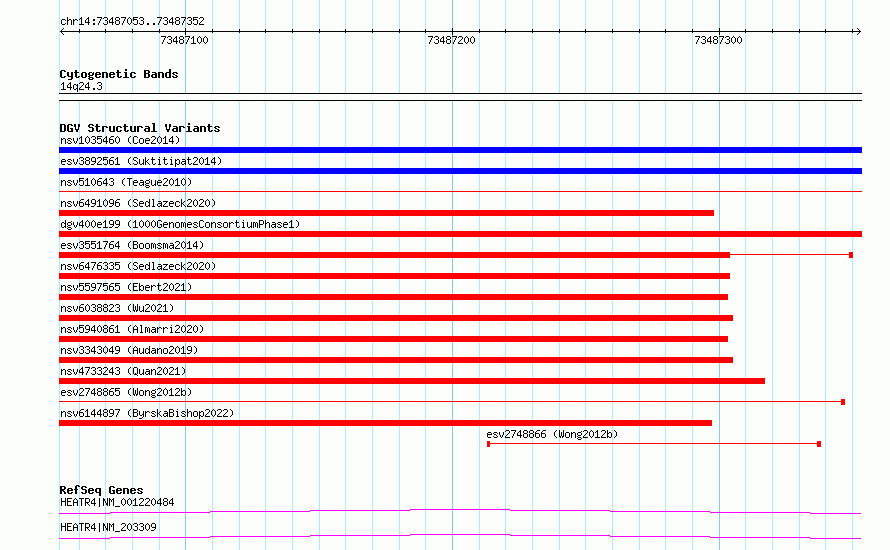Click nsv510643 (Teague2010) label

click(x=126, y=182)
